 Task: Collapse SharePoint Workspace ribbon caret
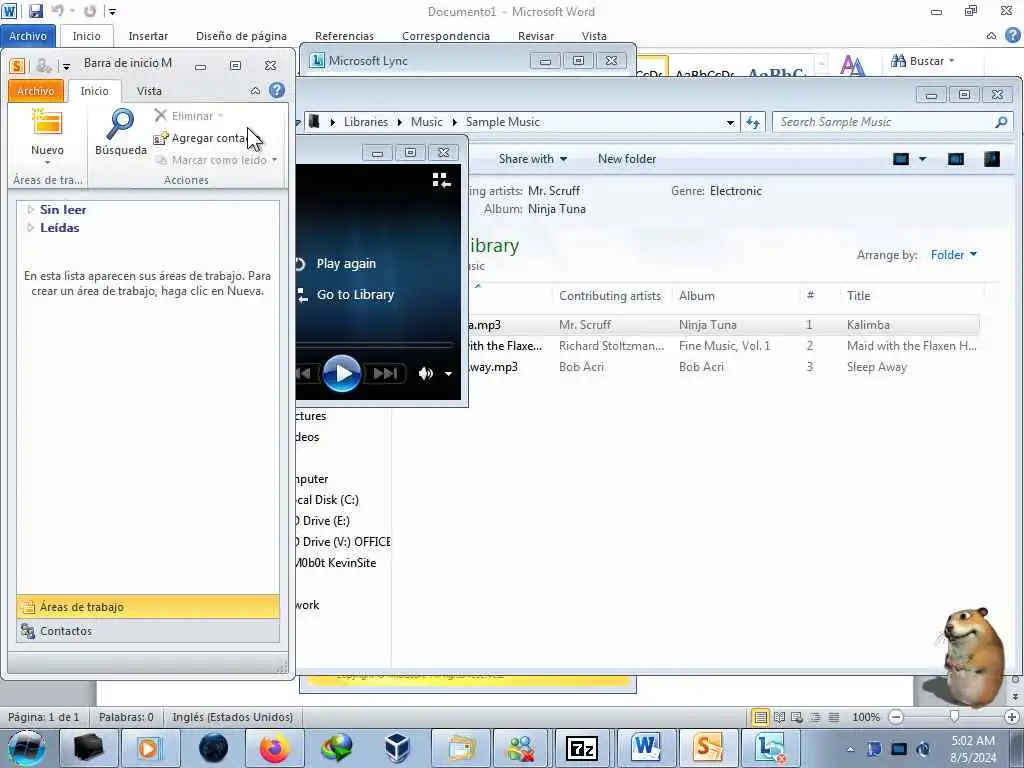pos(255,91)
